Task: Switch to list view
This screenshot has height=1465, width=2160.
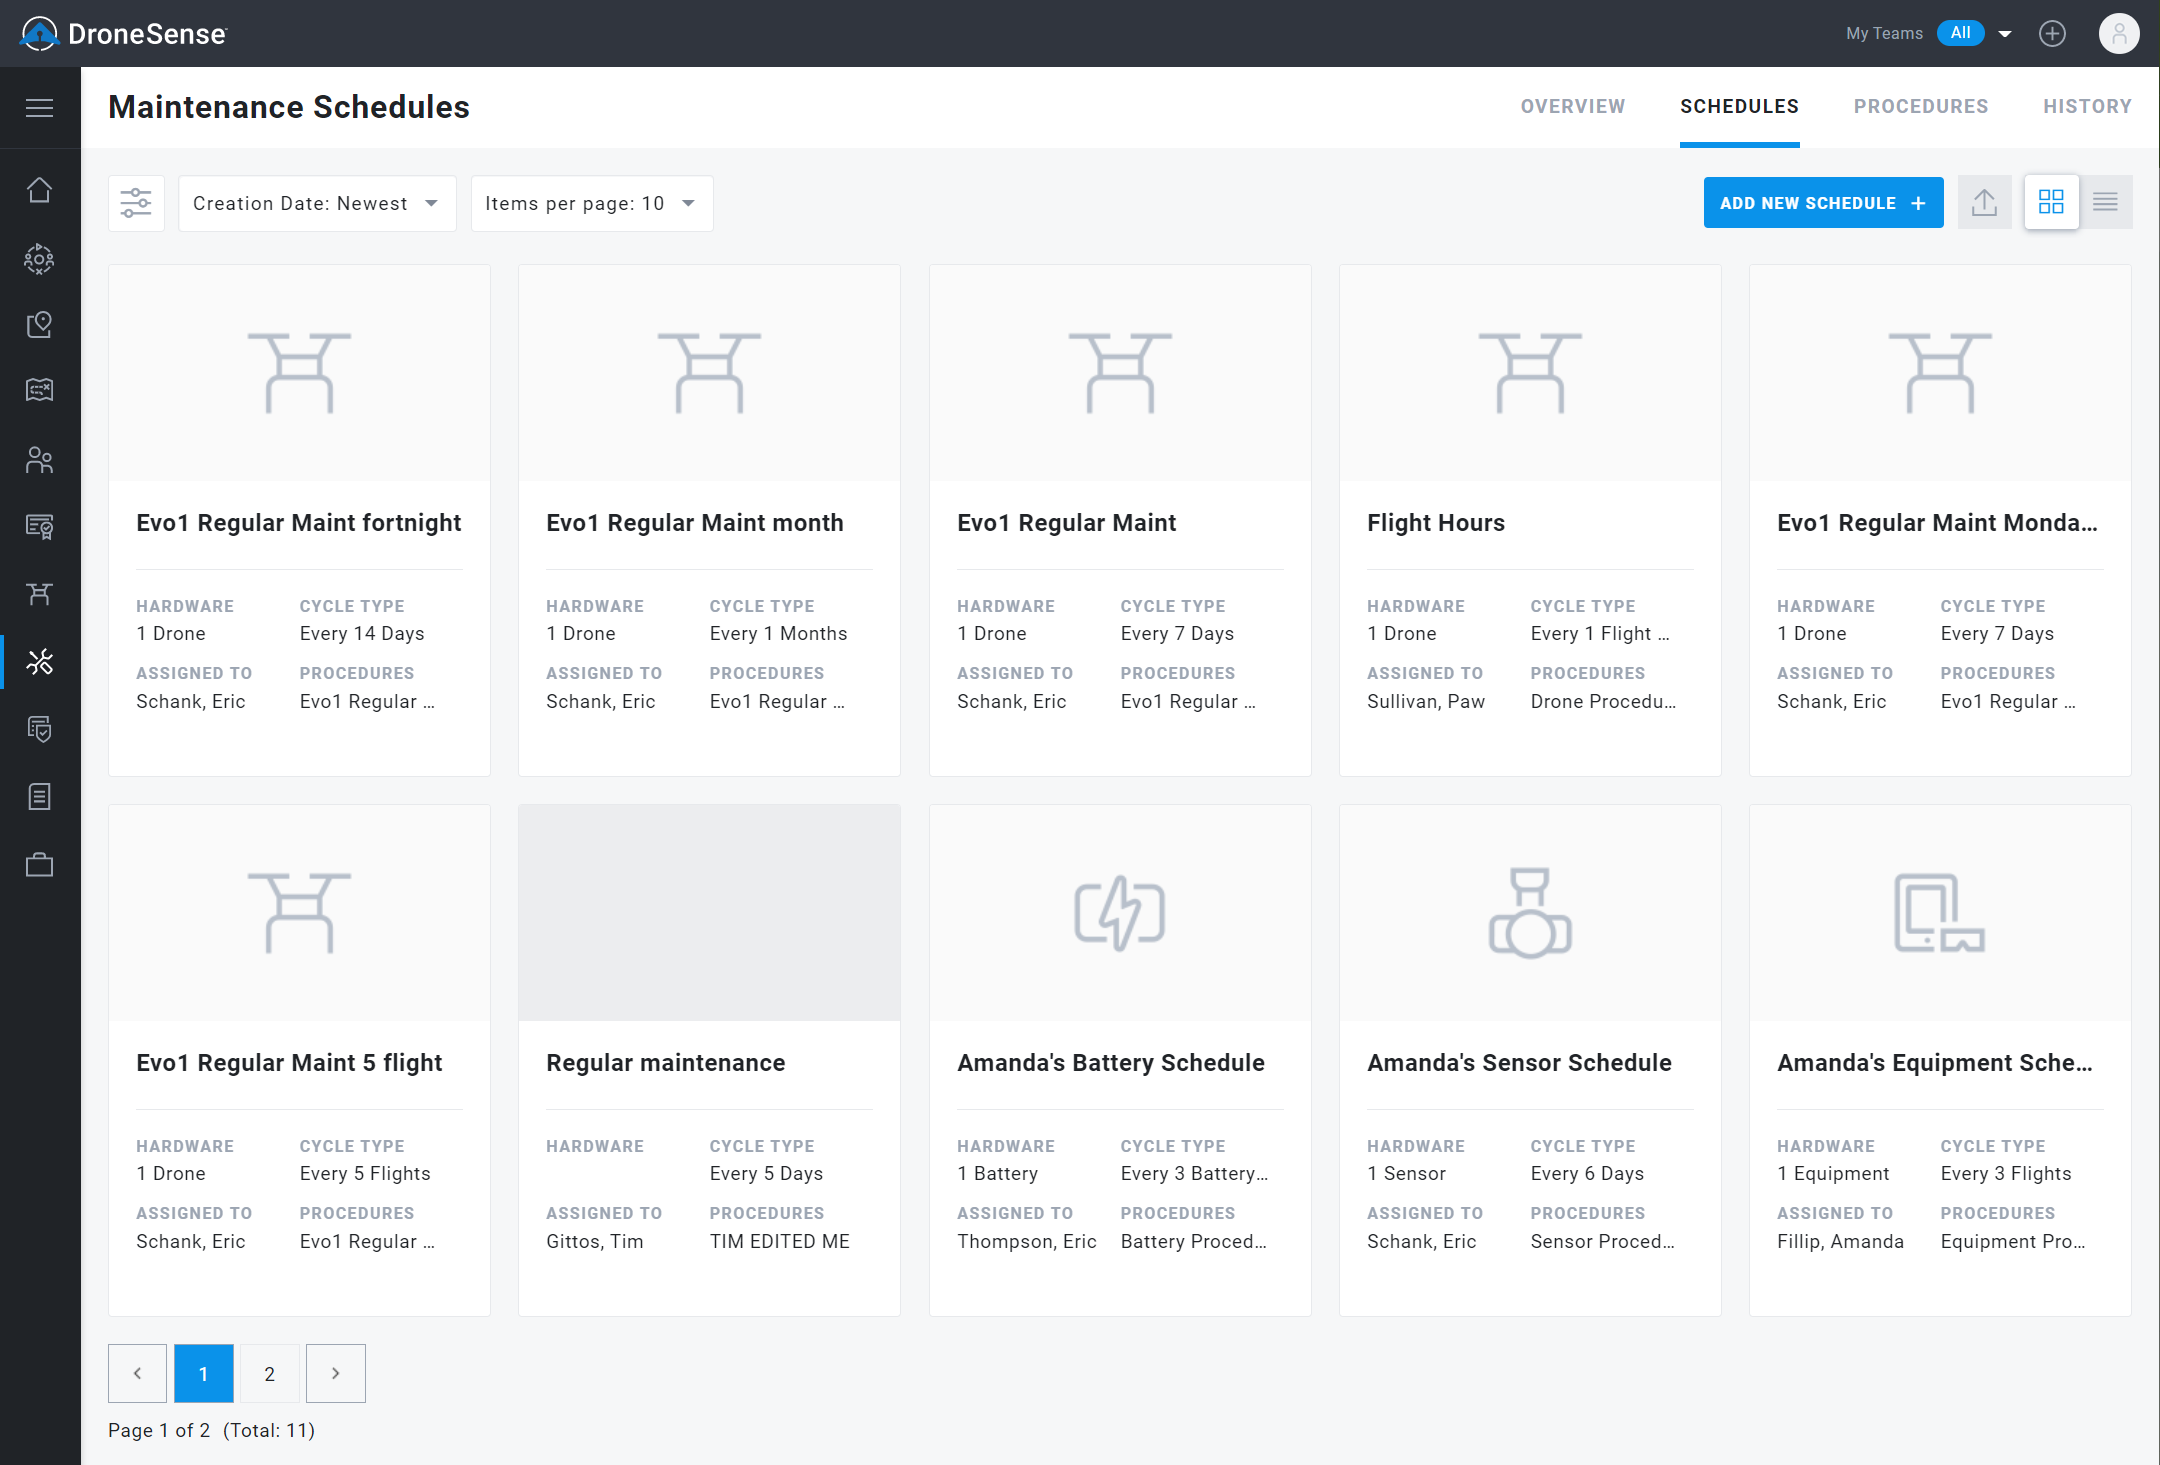Action: 2106,202
